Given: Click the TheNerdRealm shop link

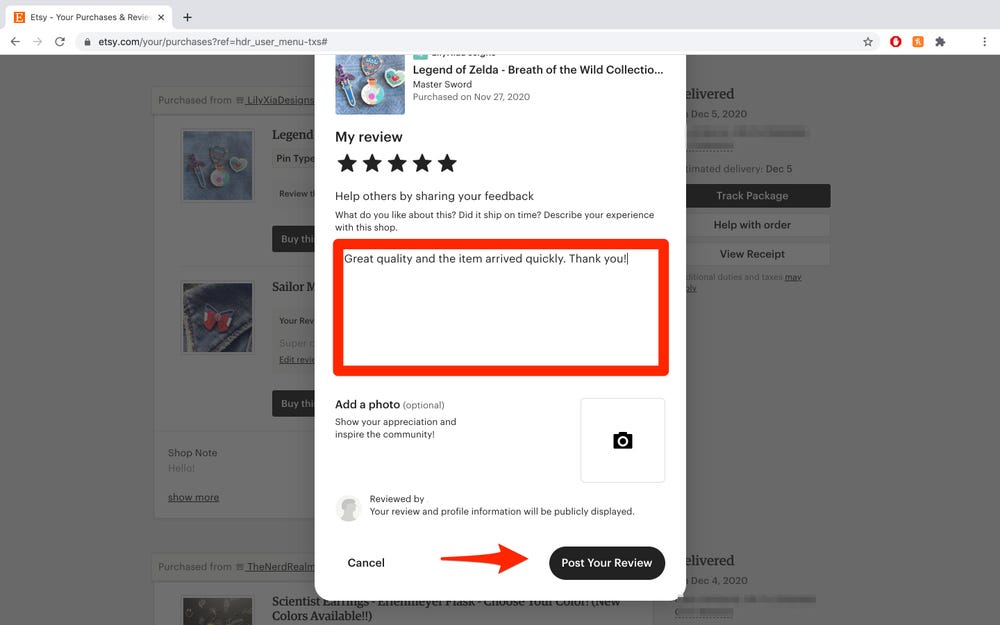Looking at the screenshot, I should tap(281, 567).
